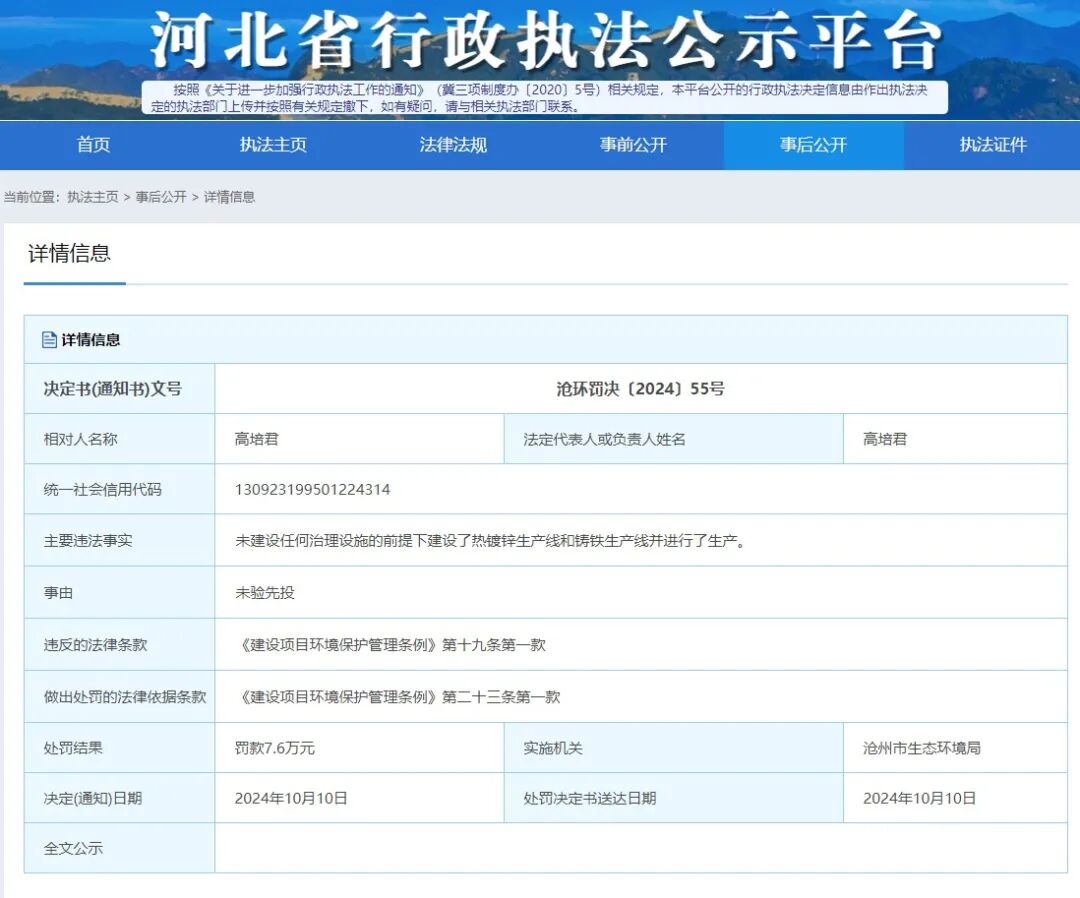The image size is (1080, 898).
Task: Click the violated clause 第十九条第一款 text
Action: tap(494, 645)
